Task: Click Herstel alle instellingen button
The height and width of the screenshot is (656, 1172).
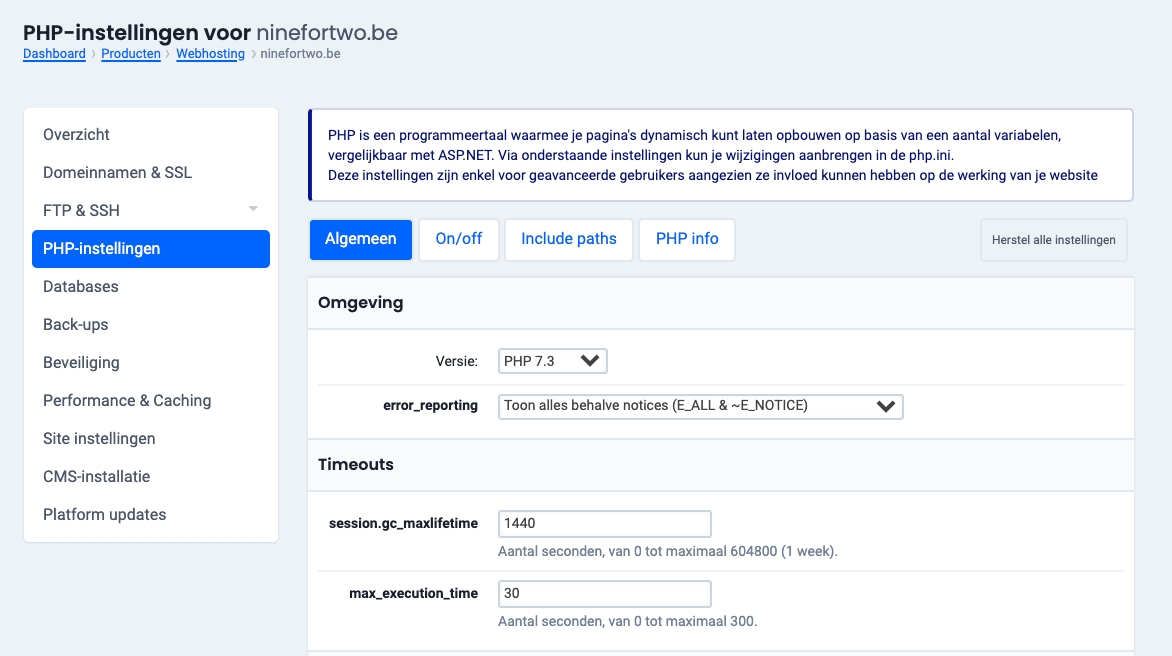Action: click(x=1053, y=240)
